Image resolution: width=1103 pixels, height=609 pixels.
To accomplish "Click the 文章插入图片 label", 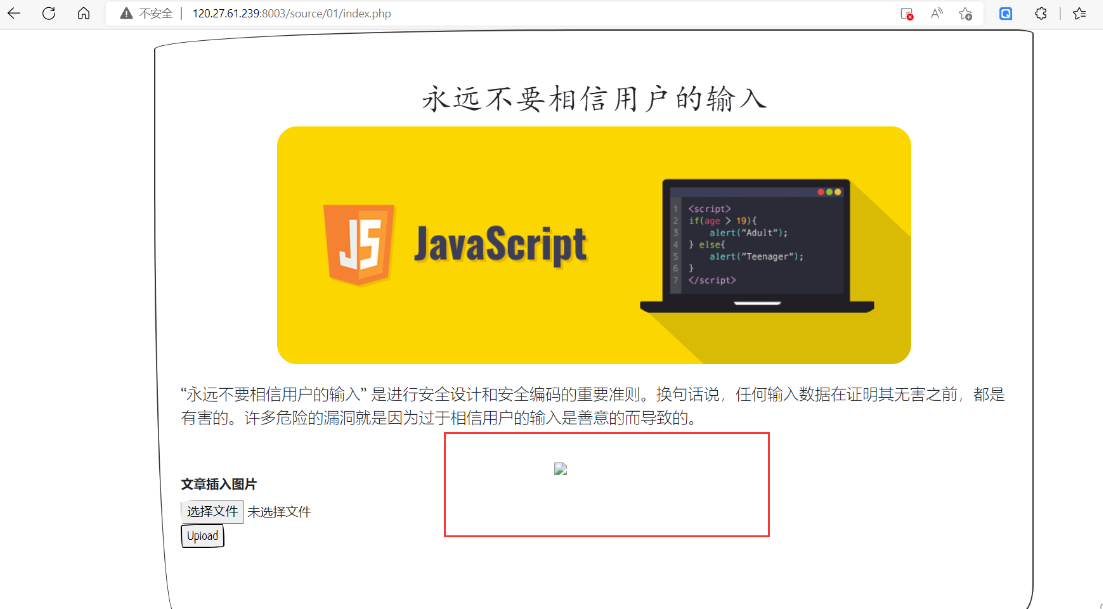I will [219, 484].
